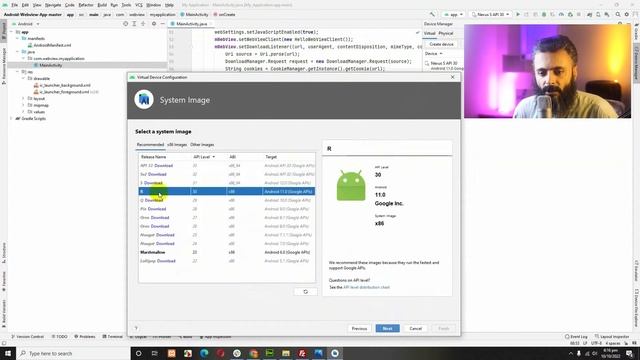
Task: Select the Recommended tab
Action: [150, 144]
